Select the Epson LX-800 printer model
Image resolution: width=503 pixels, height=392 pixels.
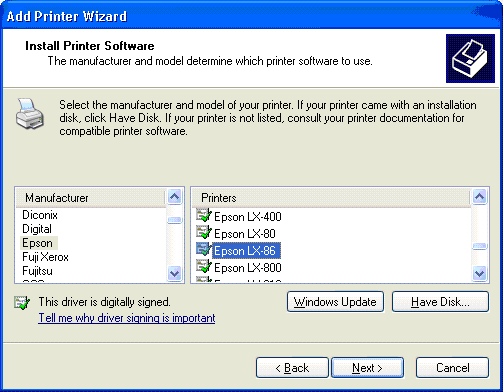point(248,268)
